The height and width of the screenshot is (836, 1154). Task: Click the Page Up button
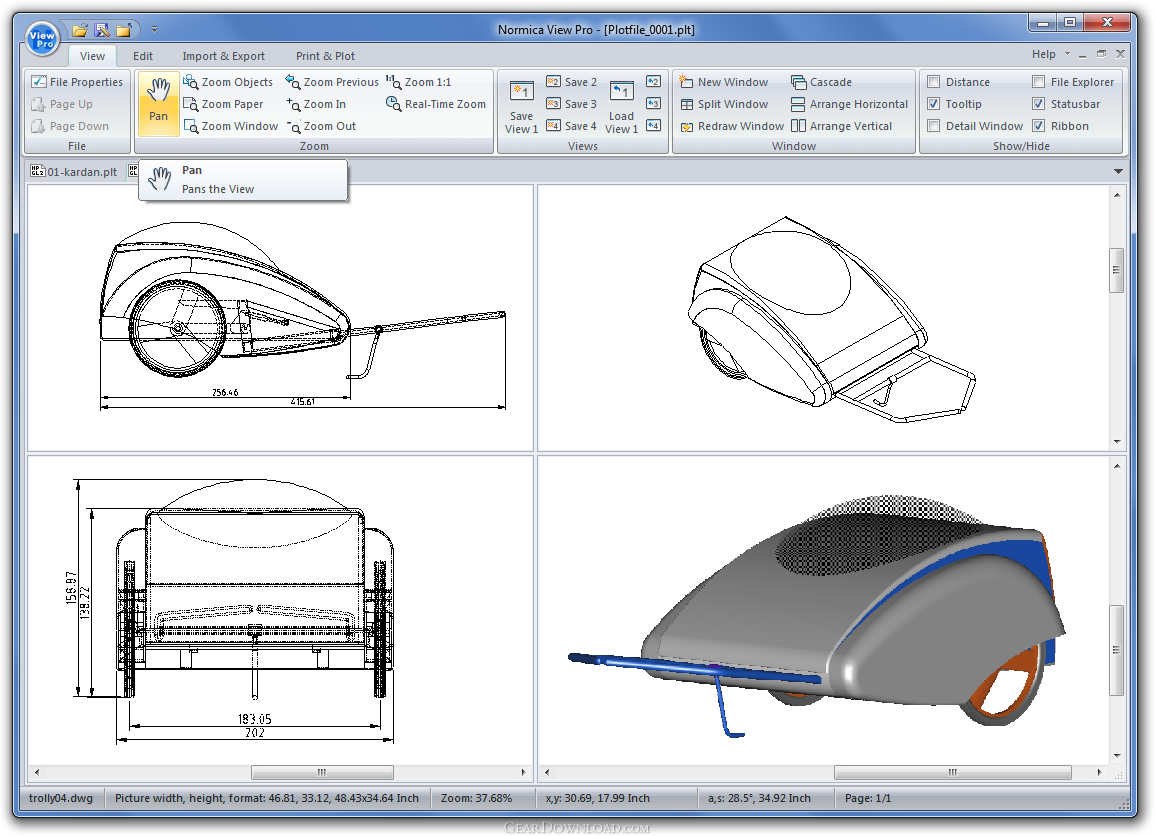tap(62, 104)
